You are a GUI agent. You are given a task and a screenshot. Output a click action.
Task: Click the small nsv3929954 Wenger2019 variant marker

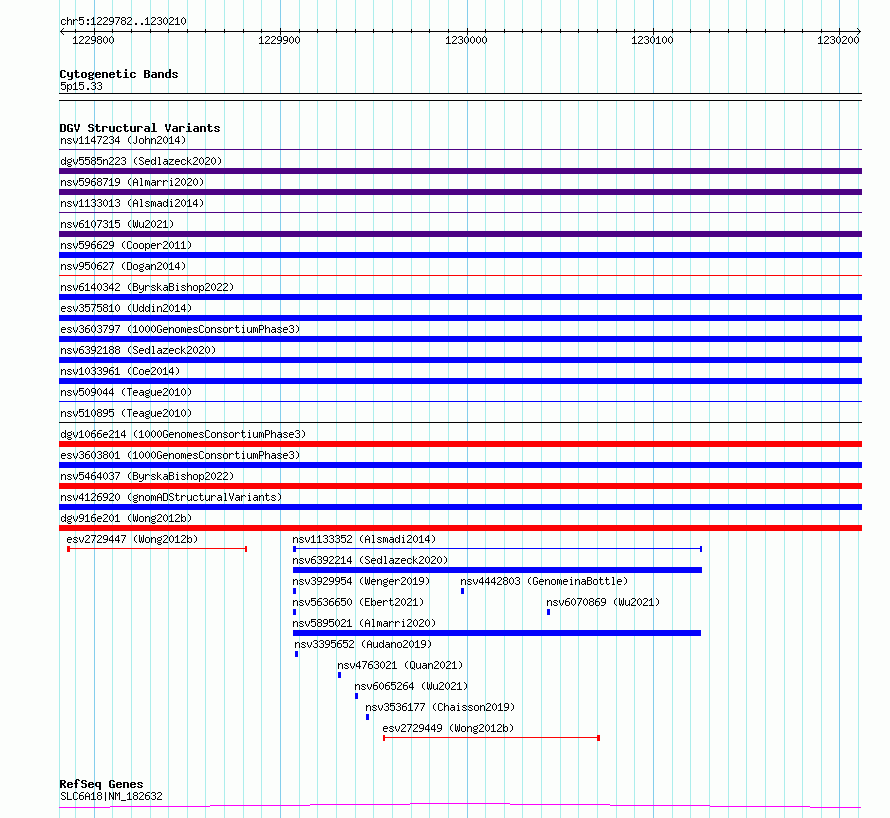[x=294, y=591]
